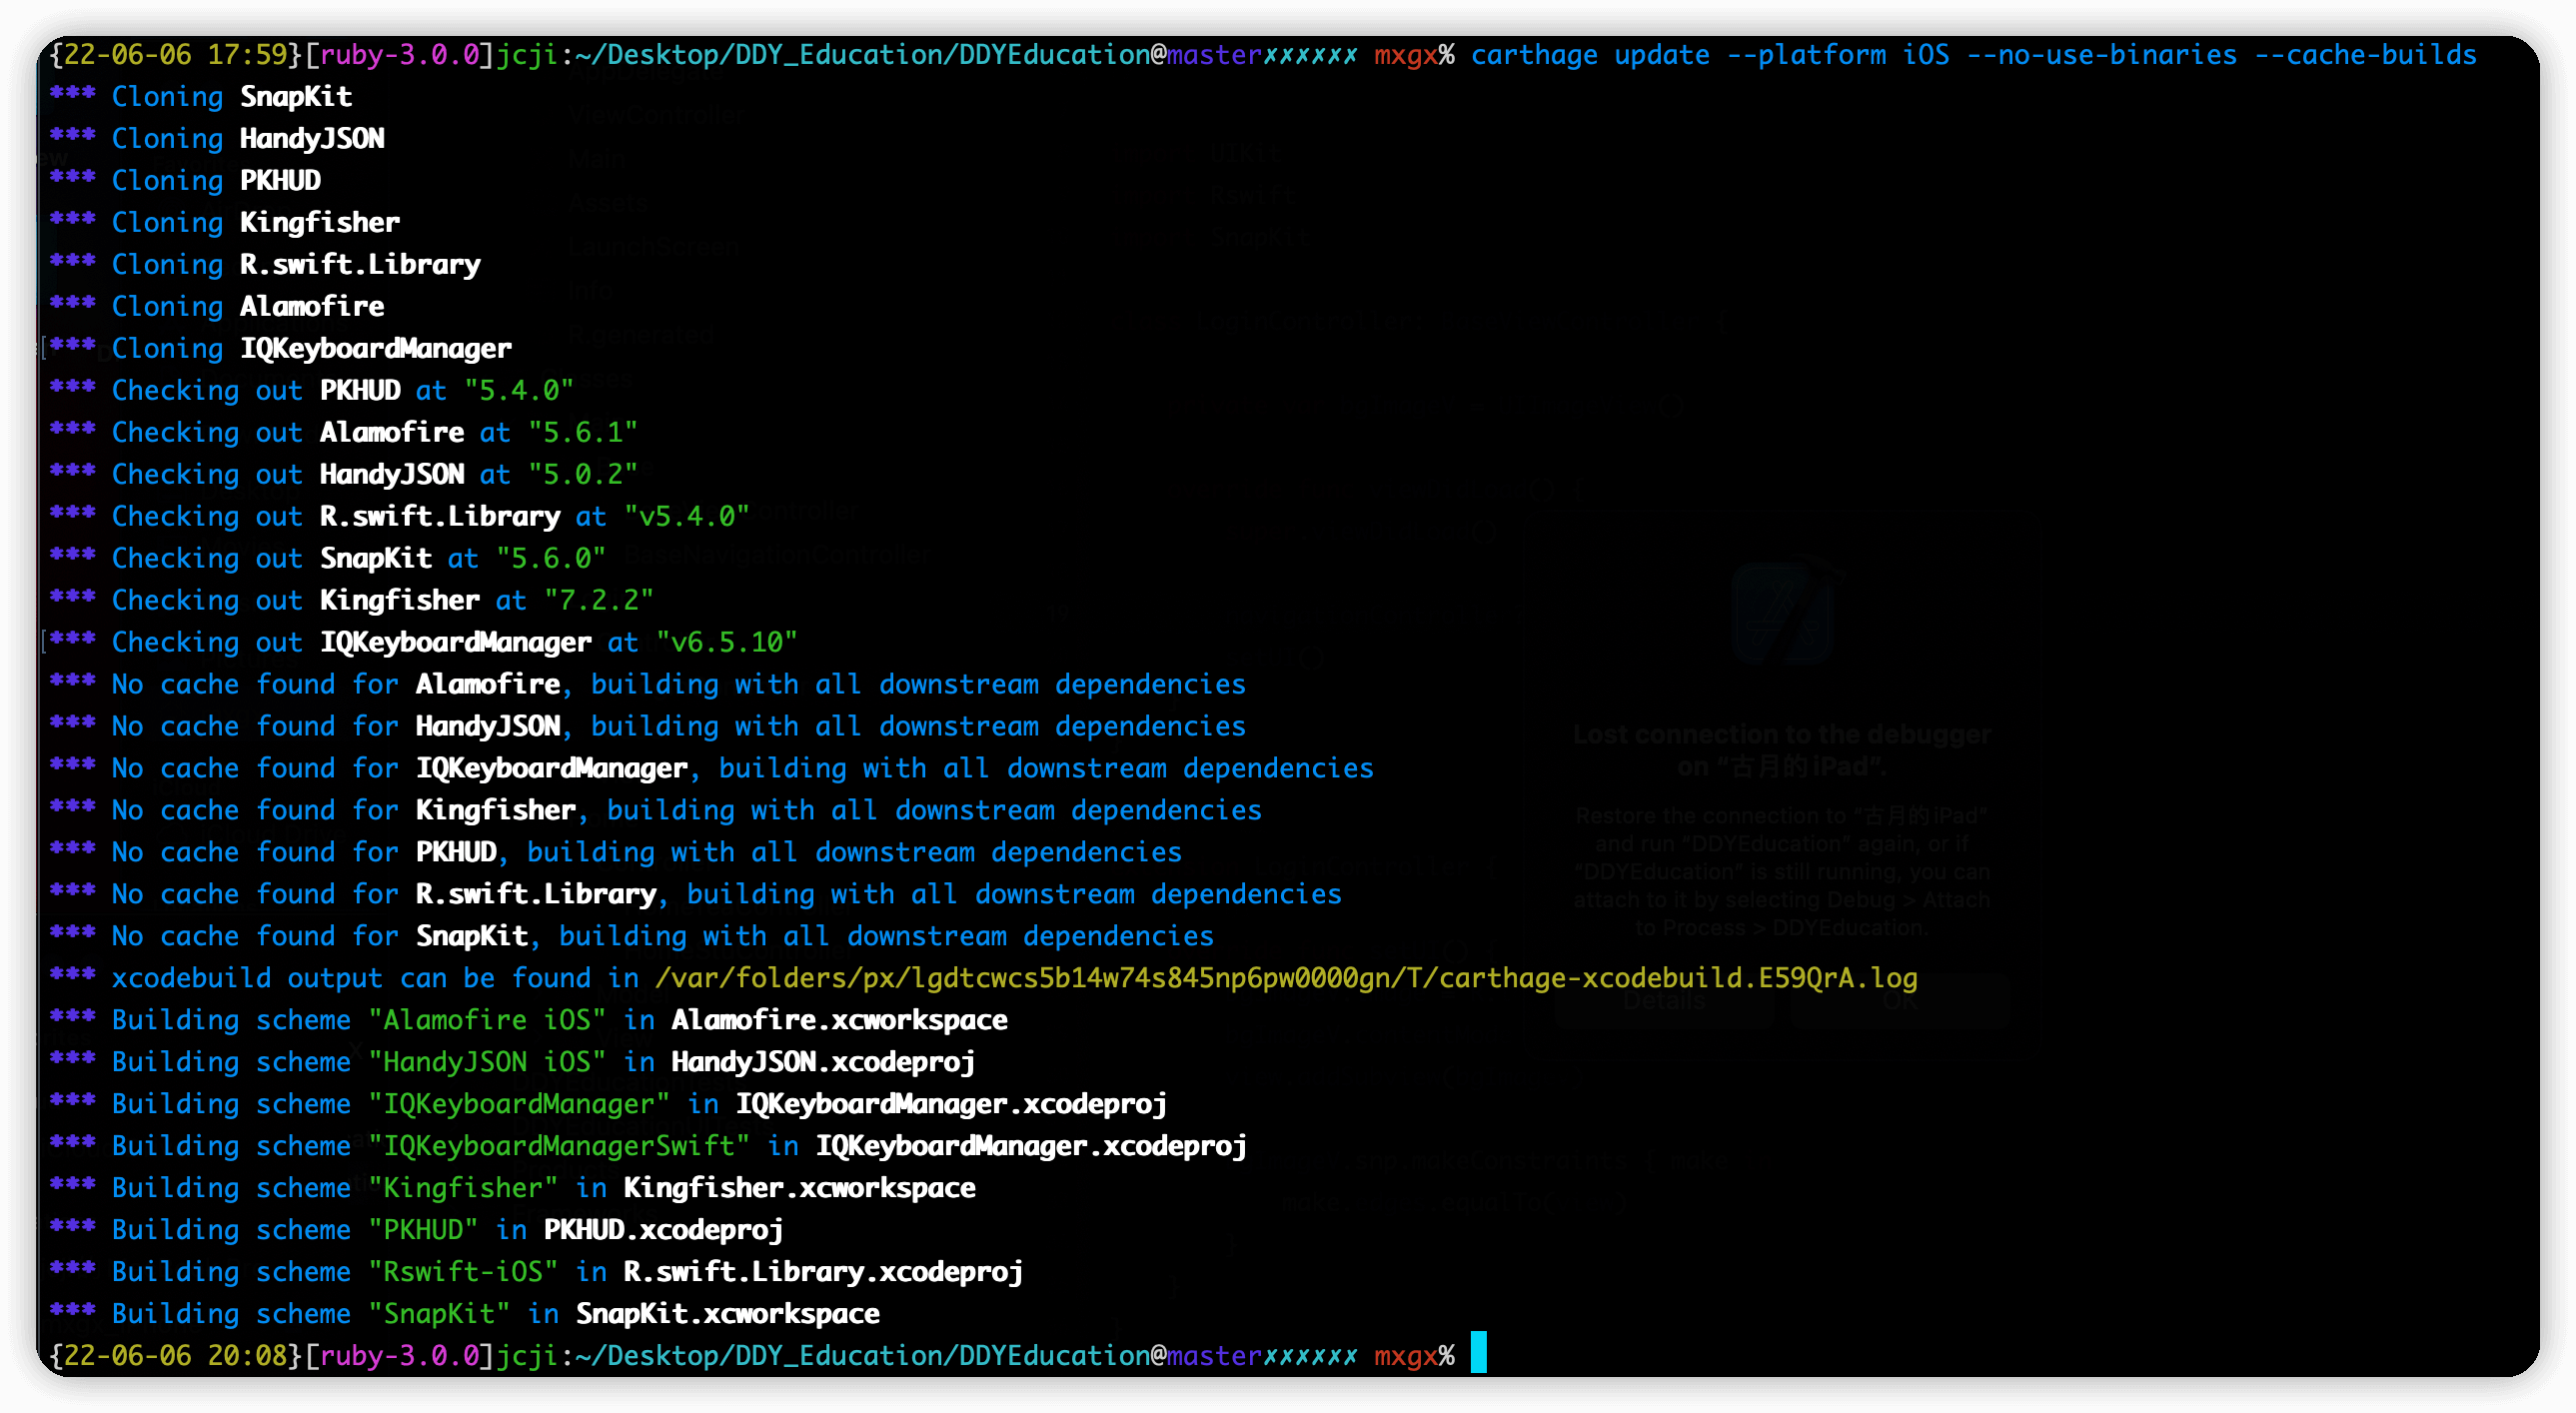Click the 20:08 timestamp in bottom prompt
2576x1413 pixels.
[248, 1357]
